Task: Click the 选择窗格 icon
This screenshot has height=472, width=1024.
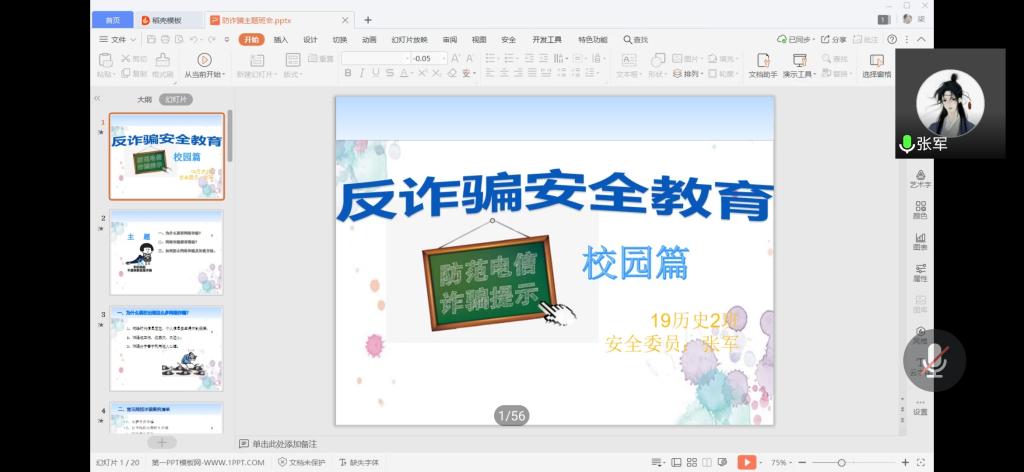Action: [x=876, y=60]
